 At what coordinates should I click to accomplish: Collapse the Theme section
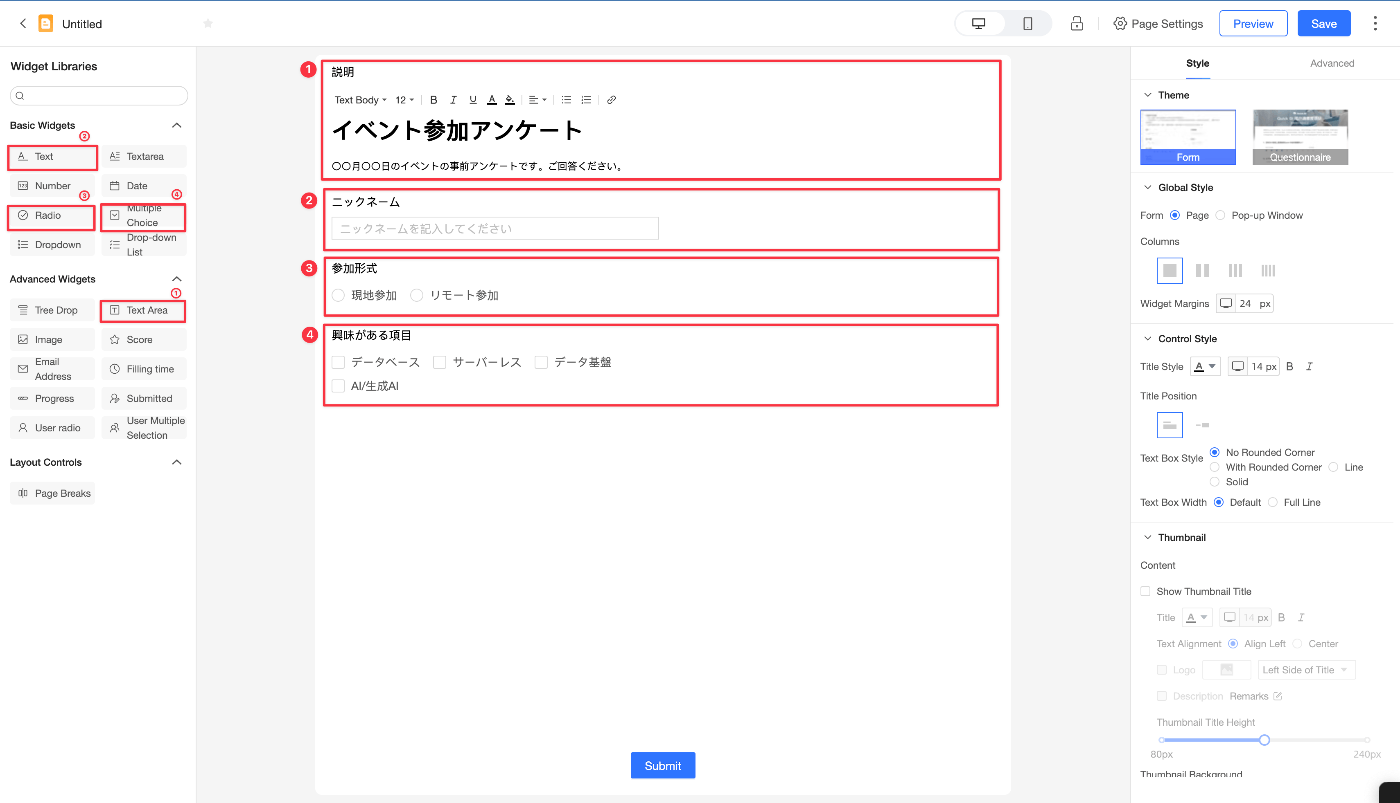pyautogui.click(x=1146, y=95)
